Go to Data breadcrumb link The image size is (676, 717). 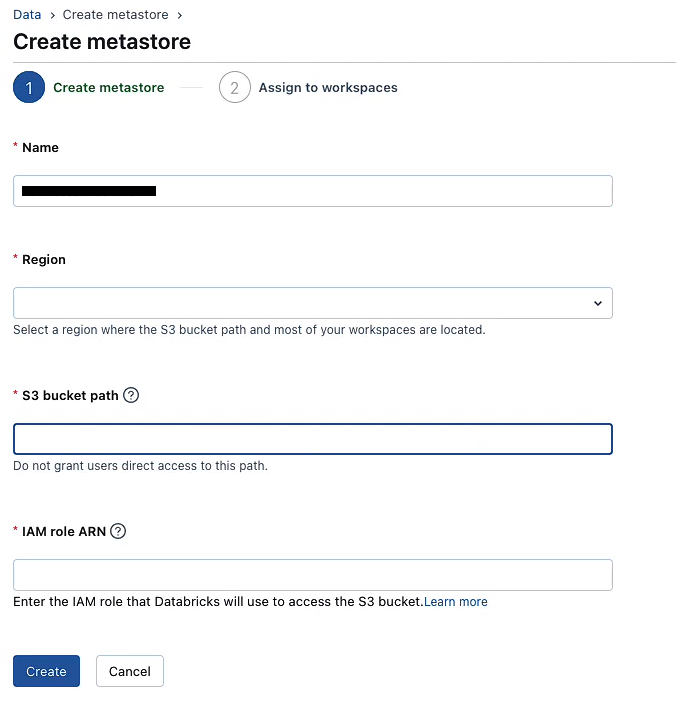pyautogui.click(x=27, y=15)
